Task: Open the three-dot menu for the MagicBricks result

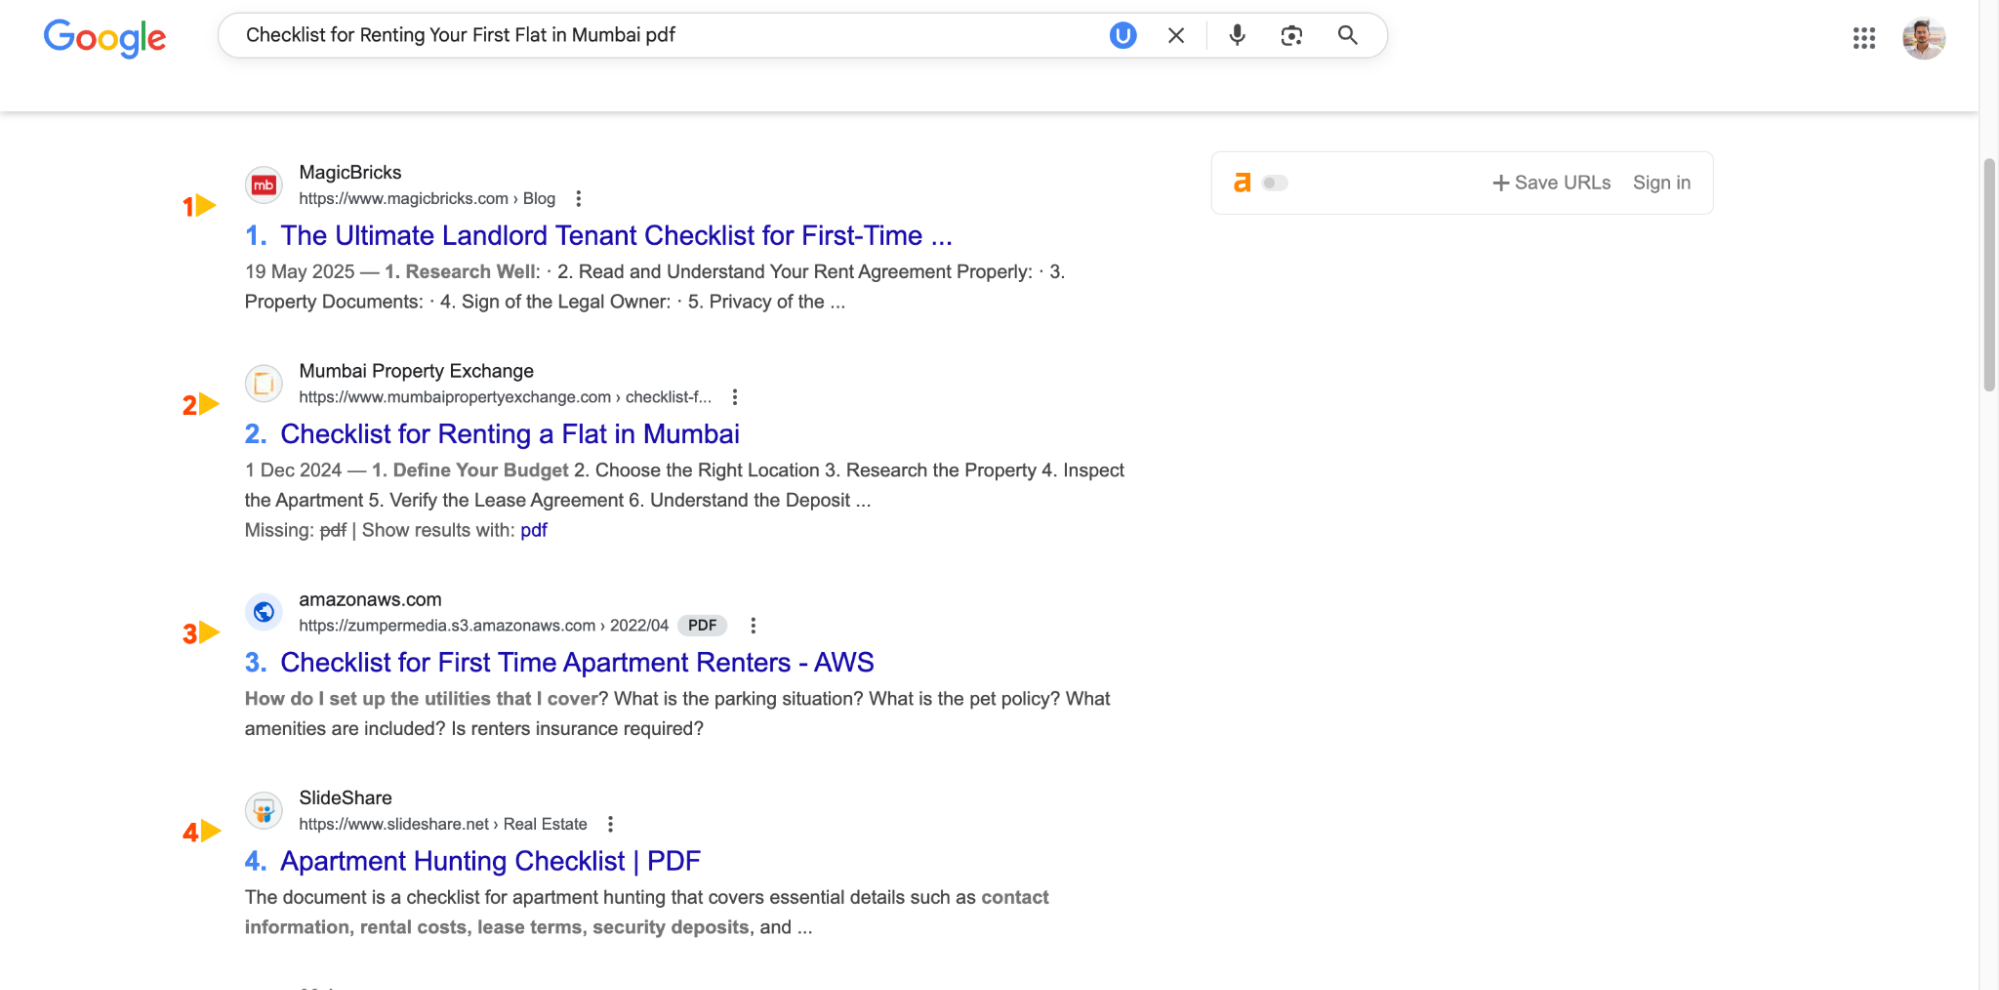Action: (579, 198)
